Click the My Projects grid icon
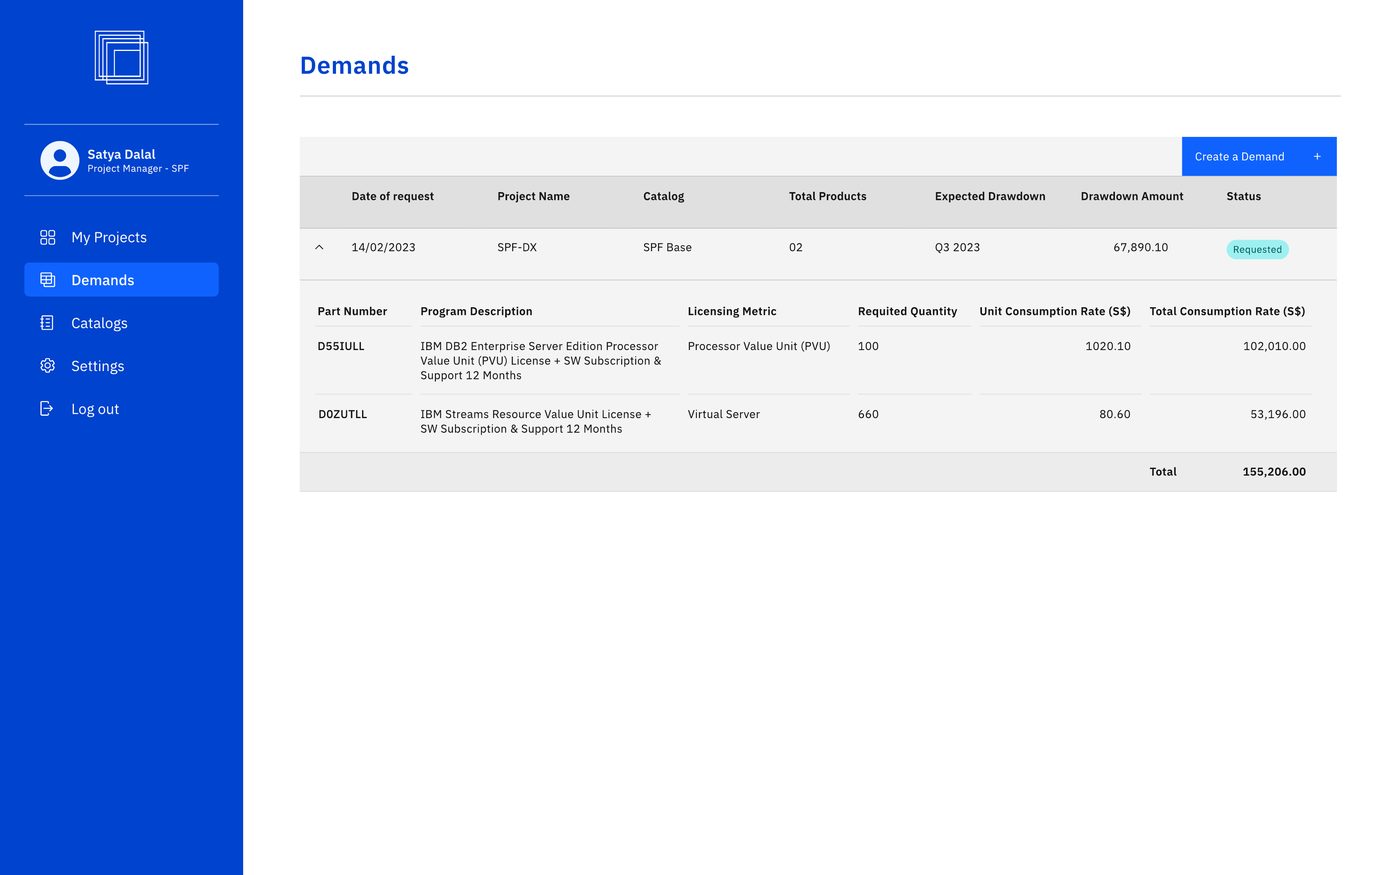 [47, 237]
